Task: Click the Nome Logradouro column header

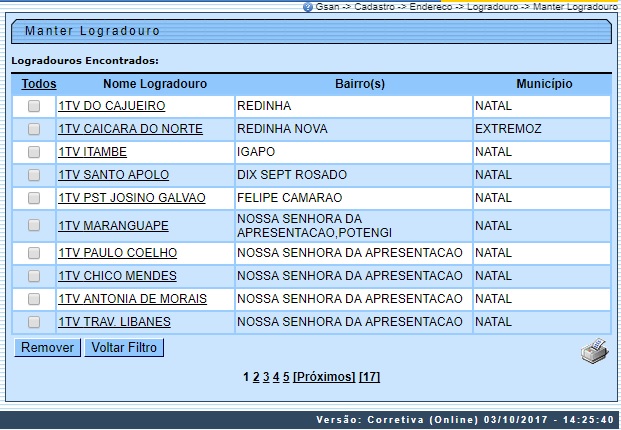Action: 155,84
